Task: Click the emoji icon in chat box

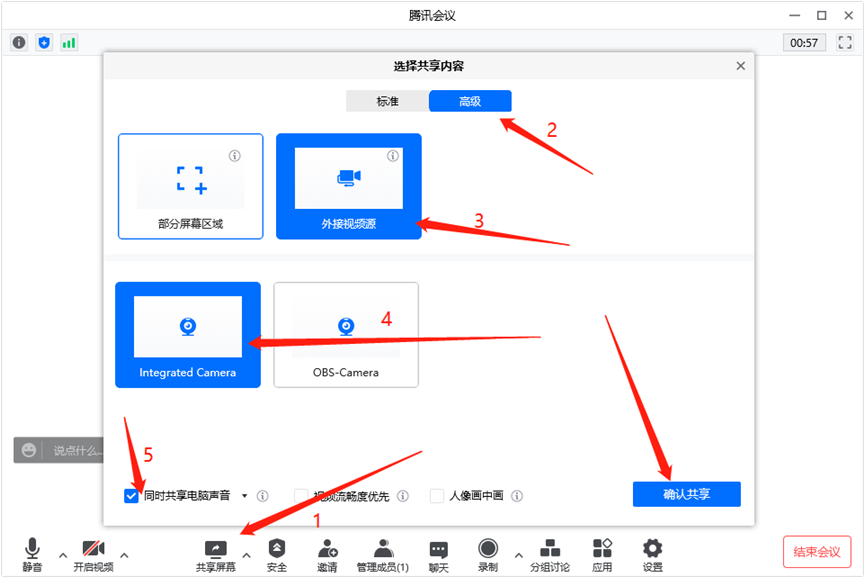Action: (29, 451)
